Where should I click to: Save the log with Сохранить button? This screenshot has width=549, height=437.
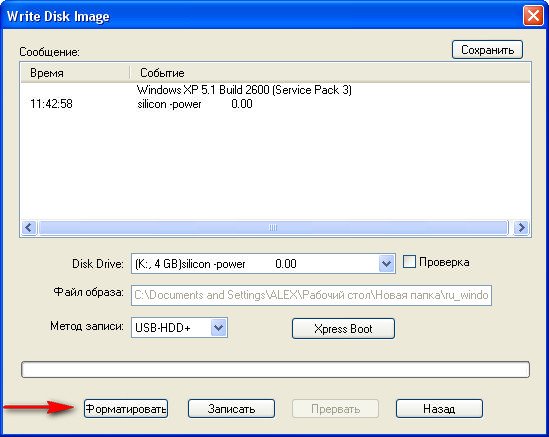click(x=487, y=50)
